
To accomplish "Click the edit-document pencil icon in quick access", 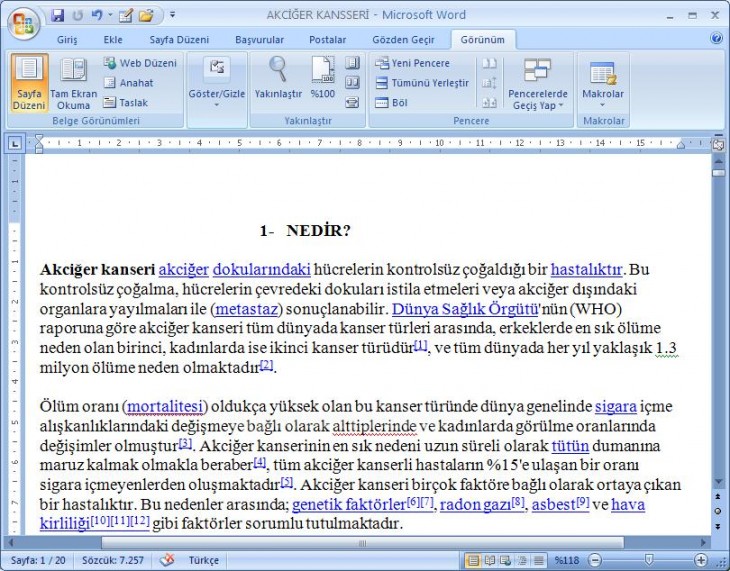I will pos(125,15).
